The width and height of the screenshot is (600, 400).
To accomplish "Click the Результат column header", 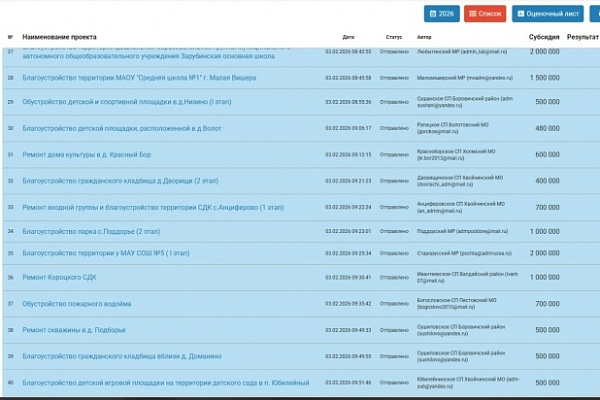I will (x=582, y=36).
